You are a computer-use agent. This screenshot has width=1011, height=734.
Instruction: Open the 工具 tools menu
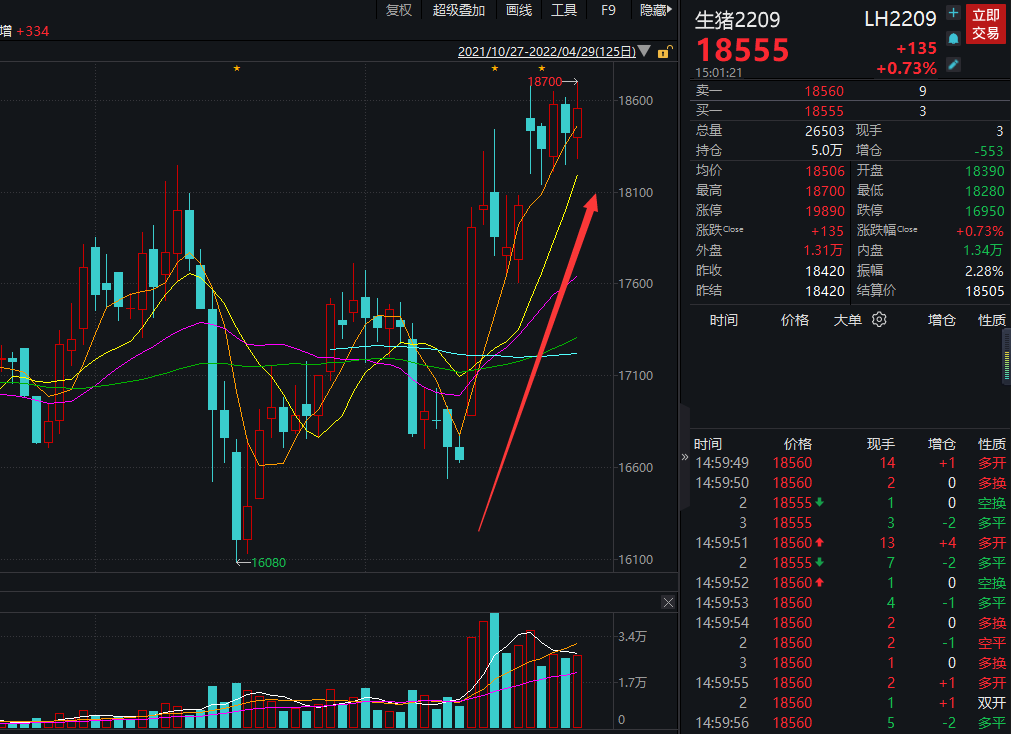pos(564,10)
